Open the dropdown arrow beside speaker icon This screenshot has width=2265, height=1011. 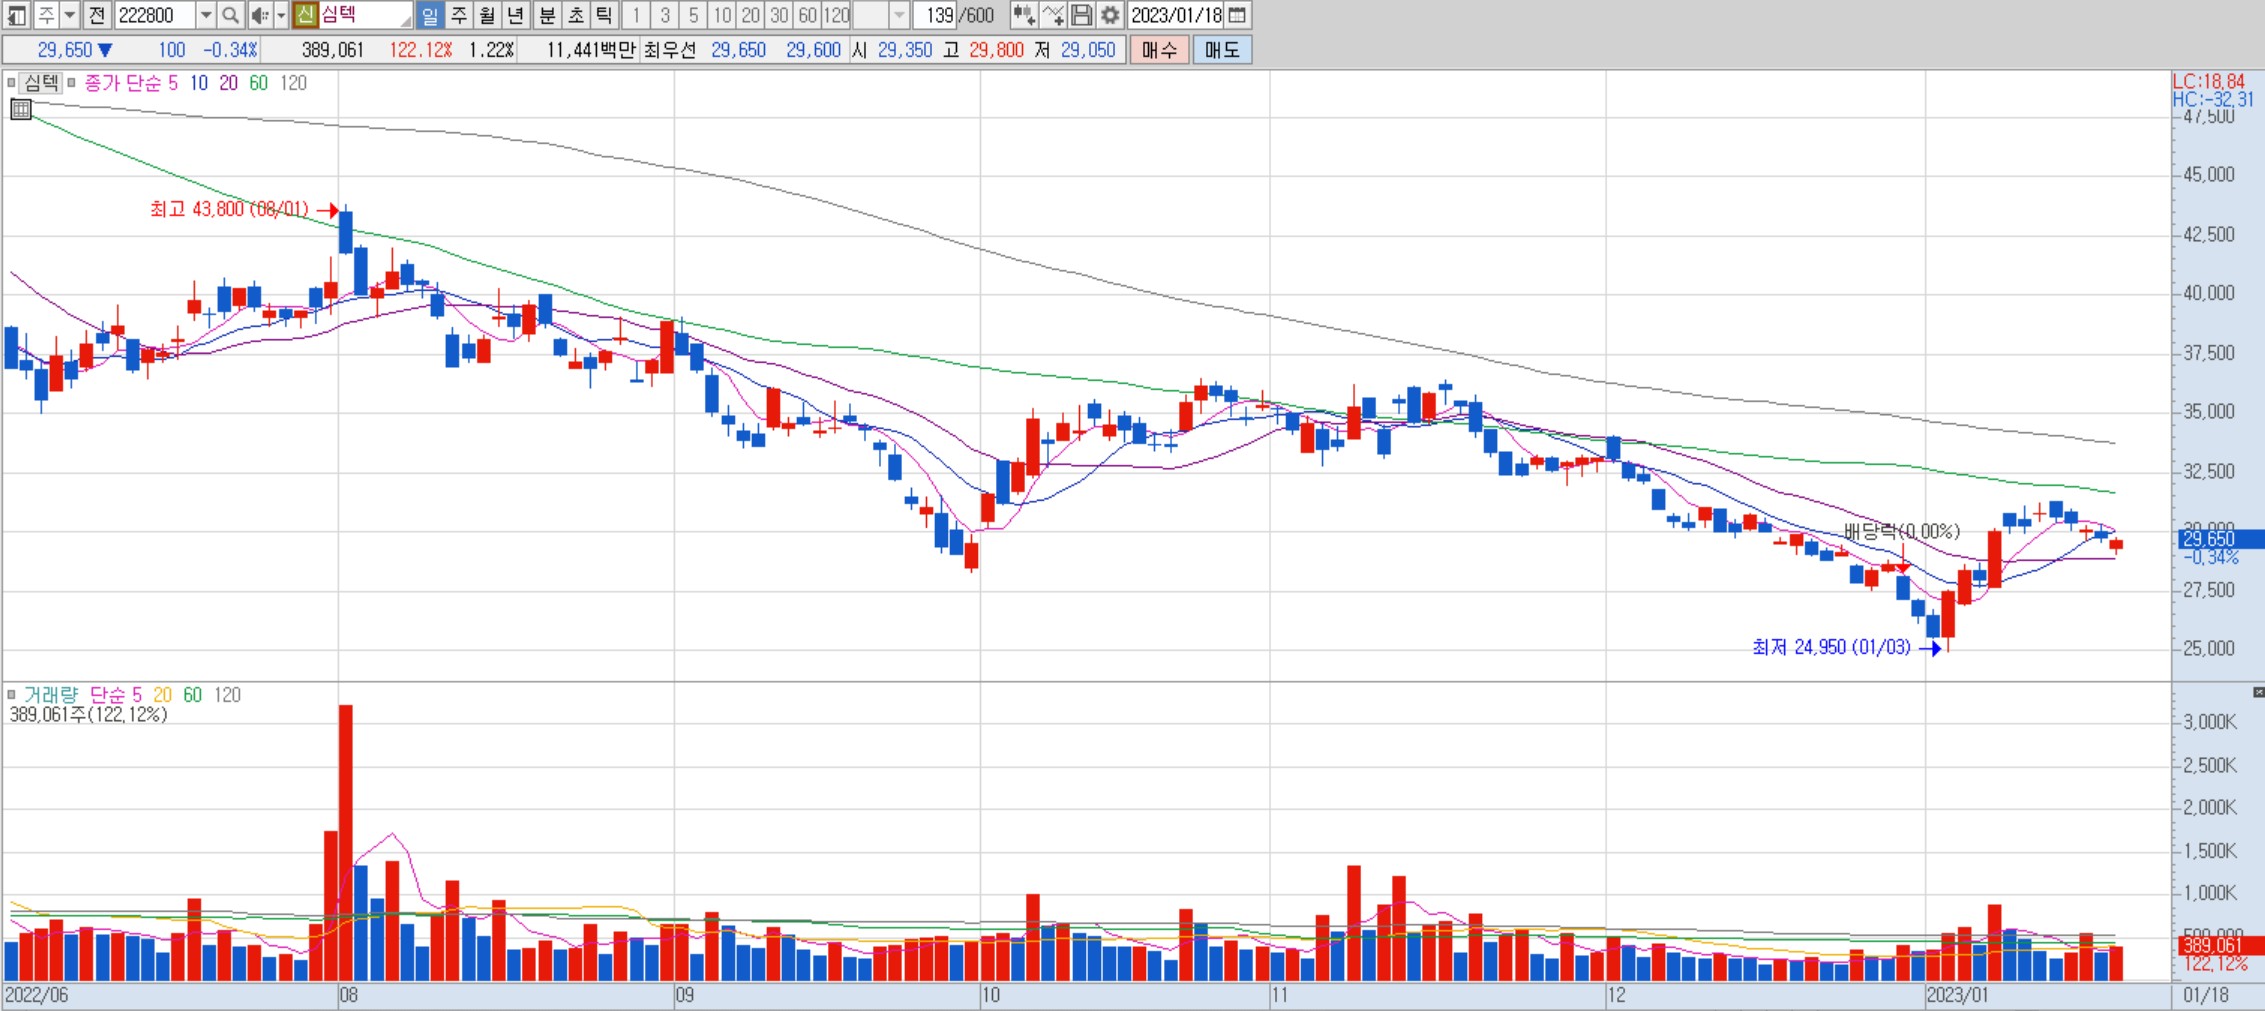[281, 15]
